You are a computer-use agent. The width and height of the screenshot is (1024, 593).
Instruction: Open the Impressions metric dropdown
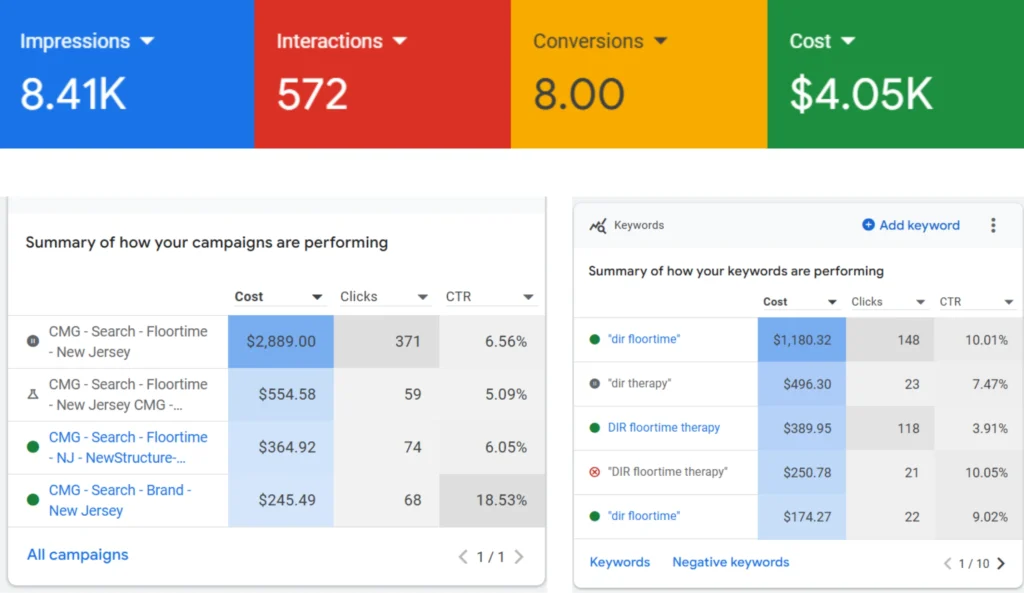(x=147, y=41)
